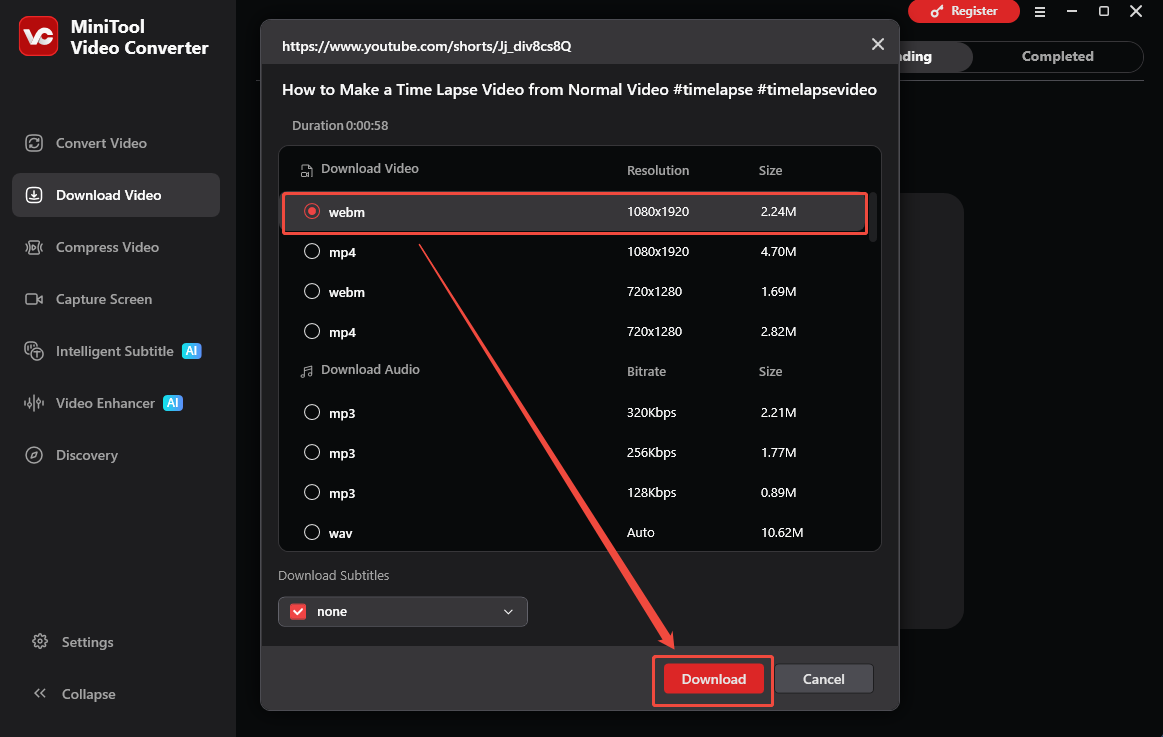Click the YouTube shorts URL text
This screenshot has width=1163, height=737.
426,46
